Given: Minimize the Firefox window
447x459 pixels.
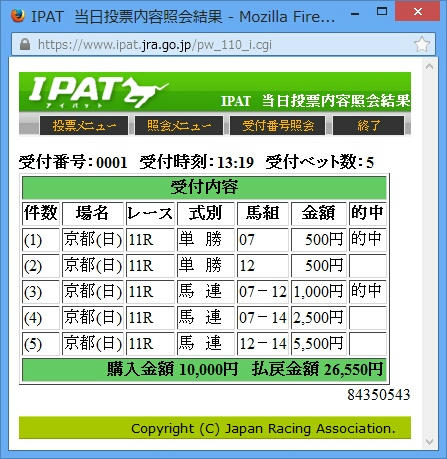Looking at the screenshot, I should [x=355, y=14].
